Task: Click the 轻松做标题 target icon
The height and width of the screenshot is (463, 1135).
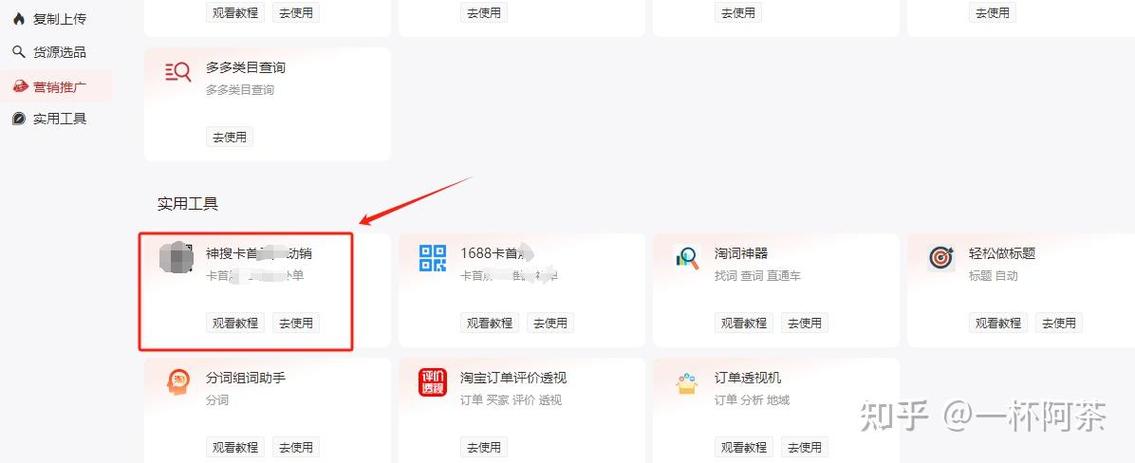Action: 941,258
